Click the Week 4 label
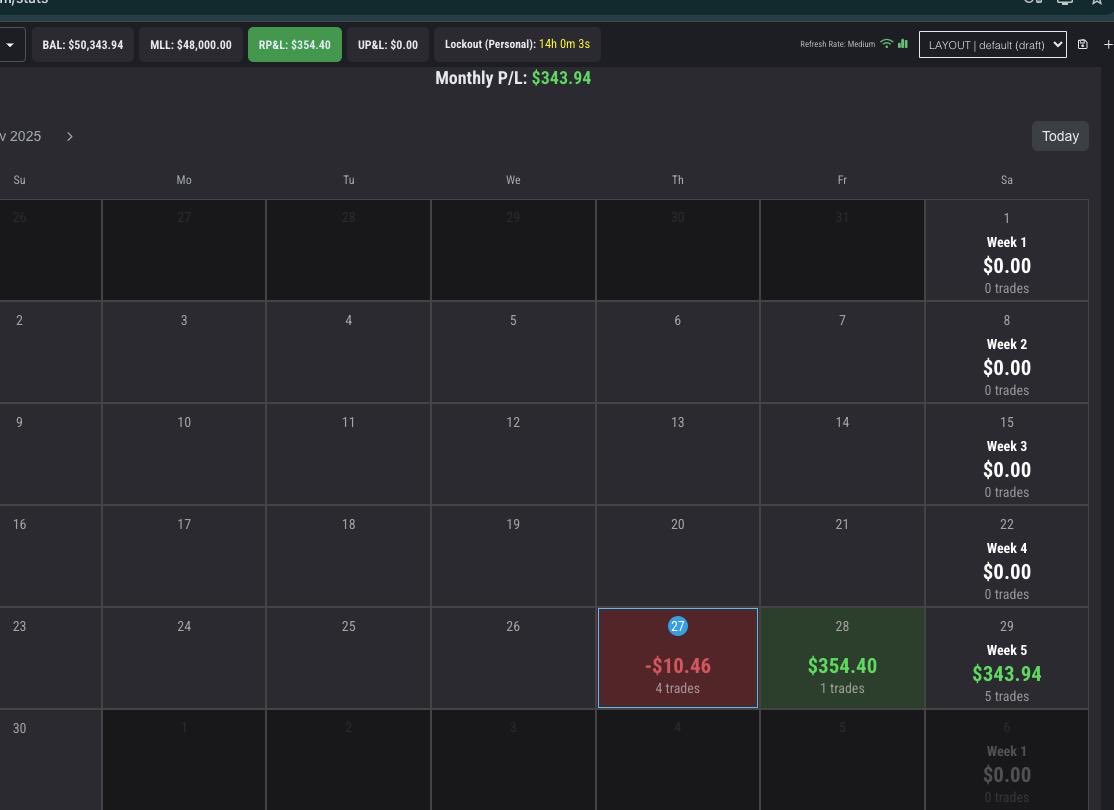The image size is (1114, 810). tap(1007, 549)
